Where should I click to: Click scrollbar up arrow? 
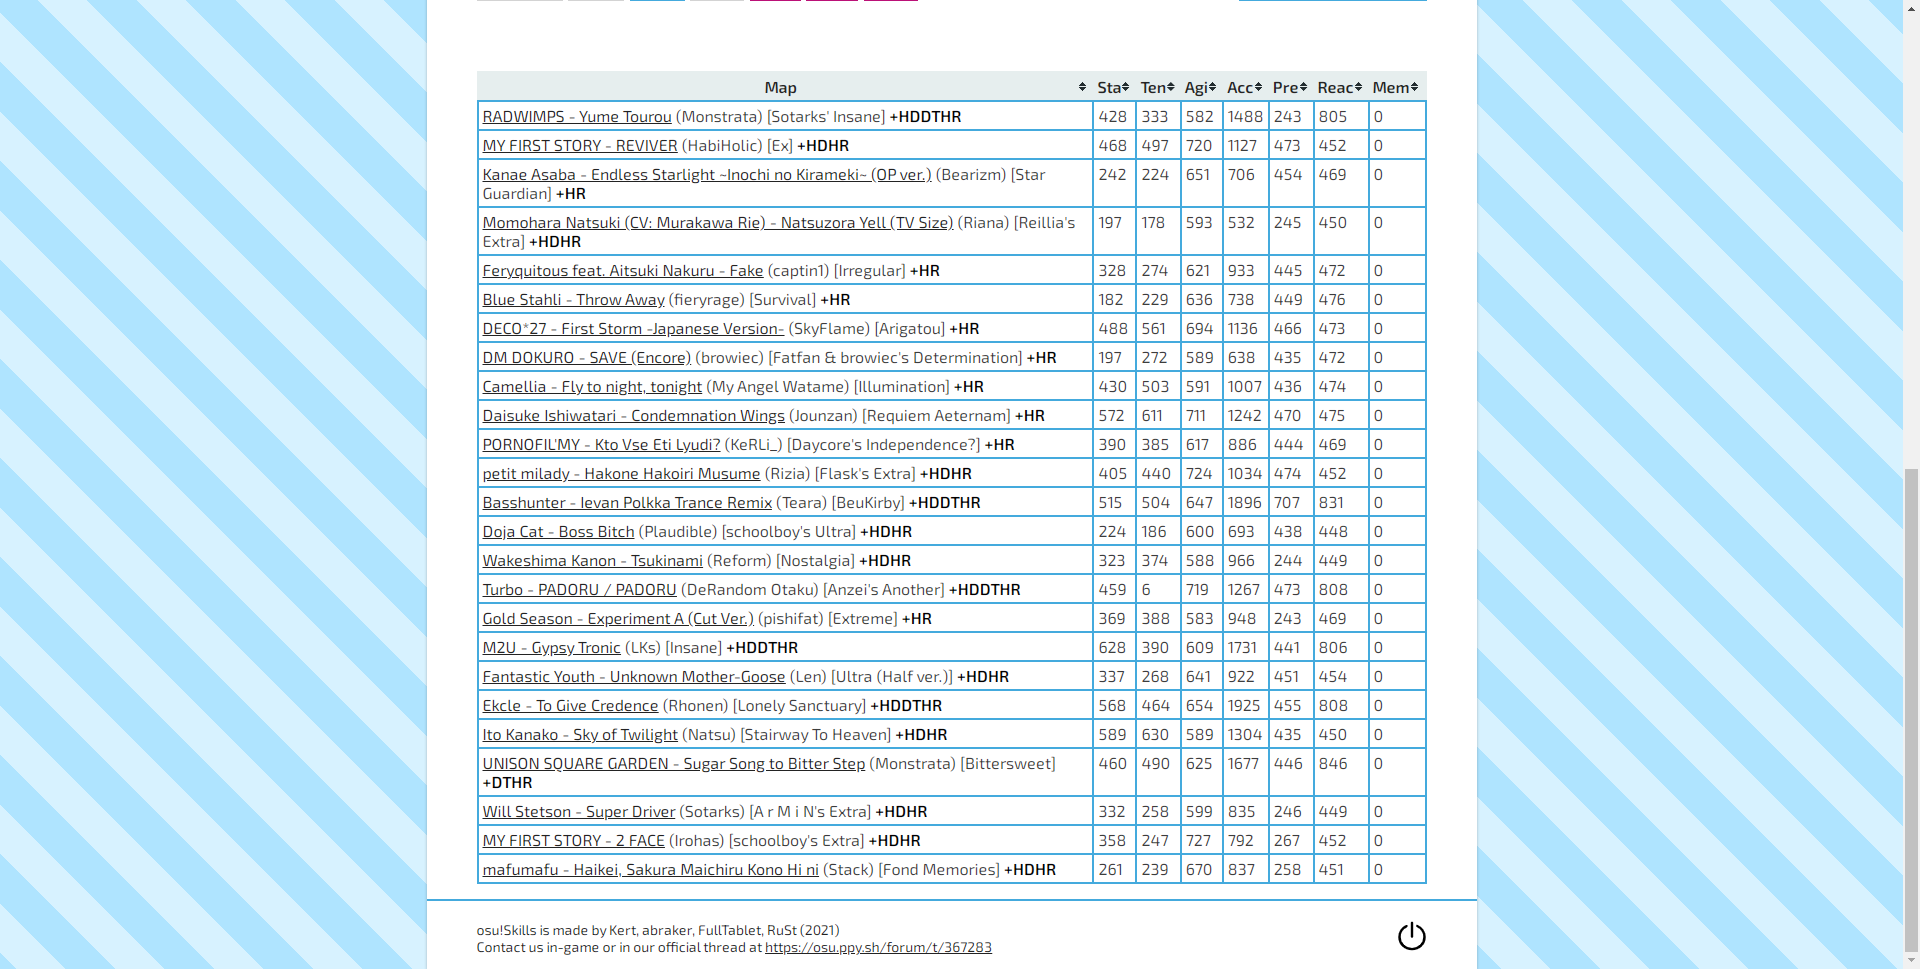pos(1911,8)
